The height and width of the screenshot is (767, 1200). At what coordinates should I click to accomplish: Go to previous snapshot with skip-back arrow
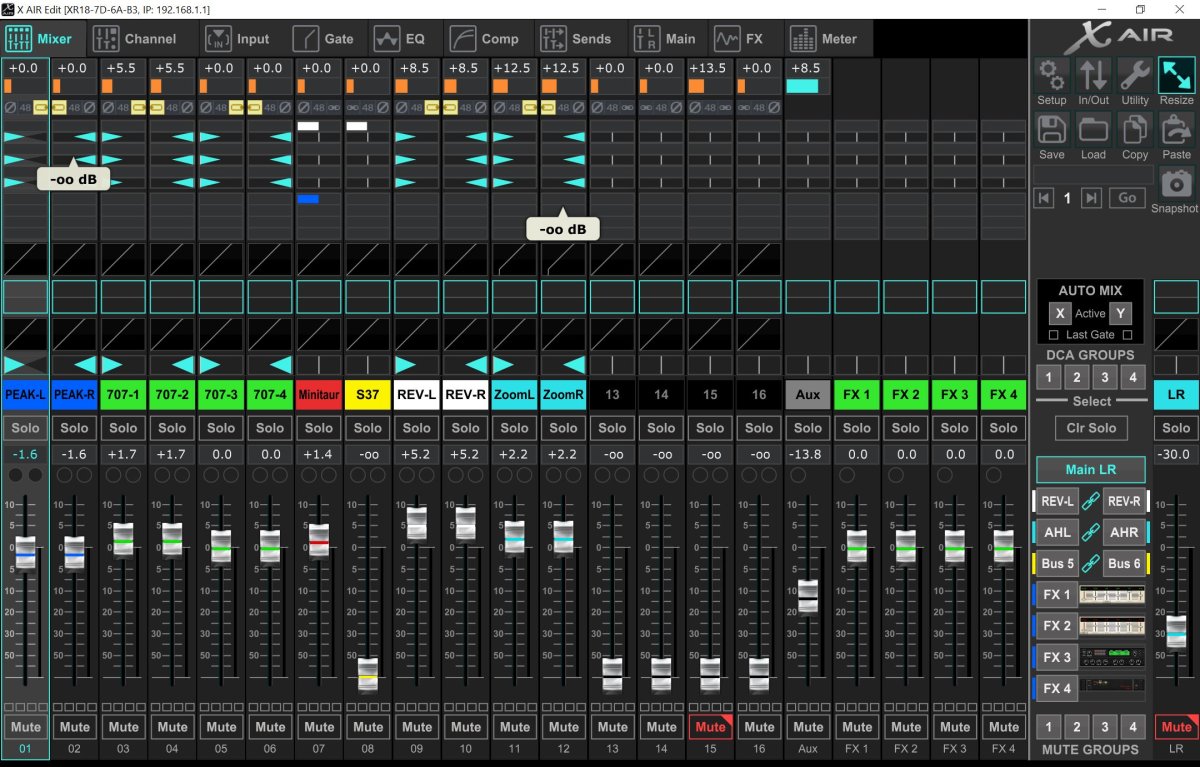[1044, 198]
